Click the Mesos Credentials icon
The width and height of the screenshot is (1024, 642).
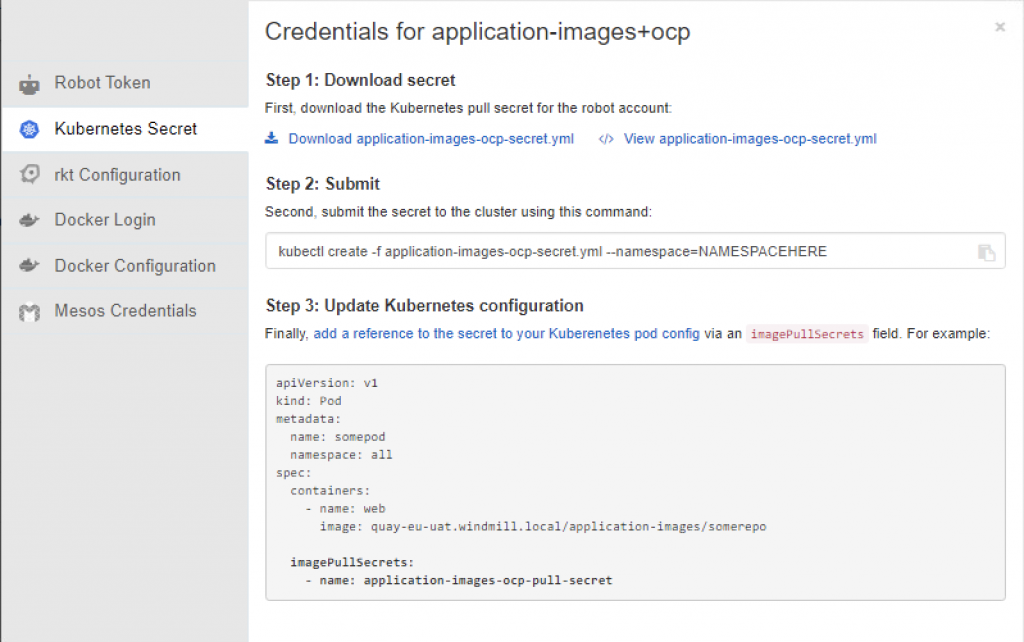(x=29, y=312)
